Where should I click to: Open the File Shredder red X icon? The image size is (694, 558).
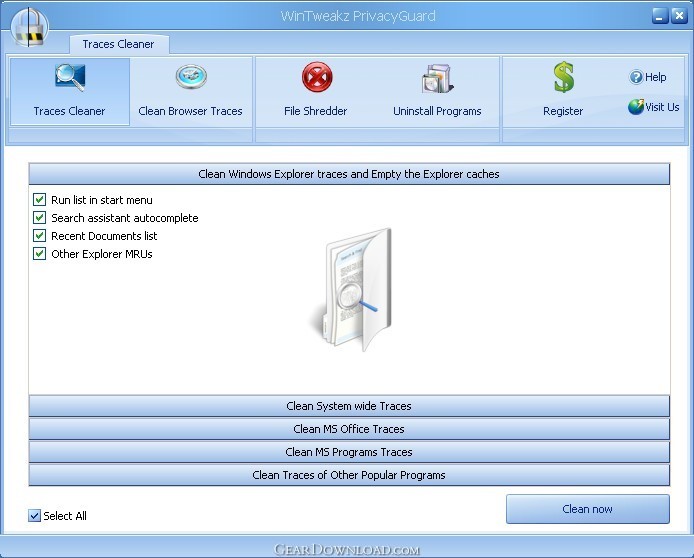click(x=317, y=77)
